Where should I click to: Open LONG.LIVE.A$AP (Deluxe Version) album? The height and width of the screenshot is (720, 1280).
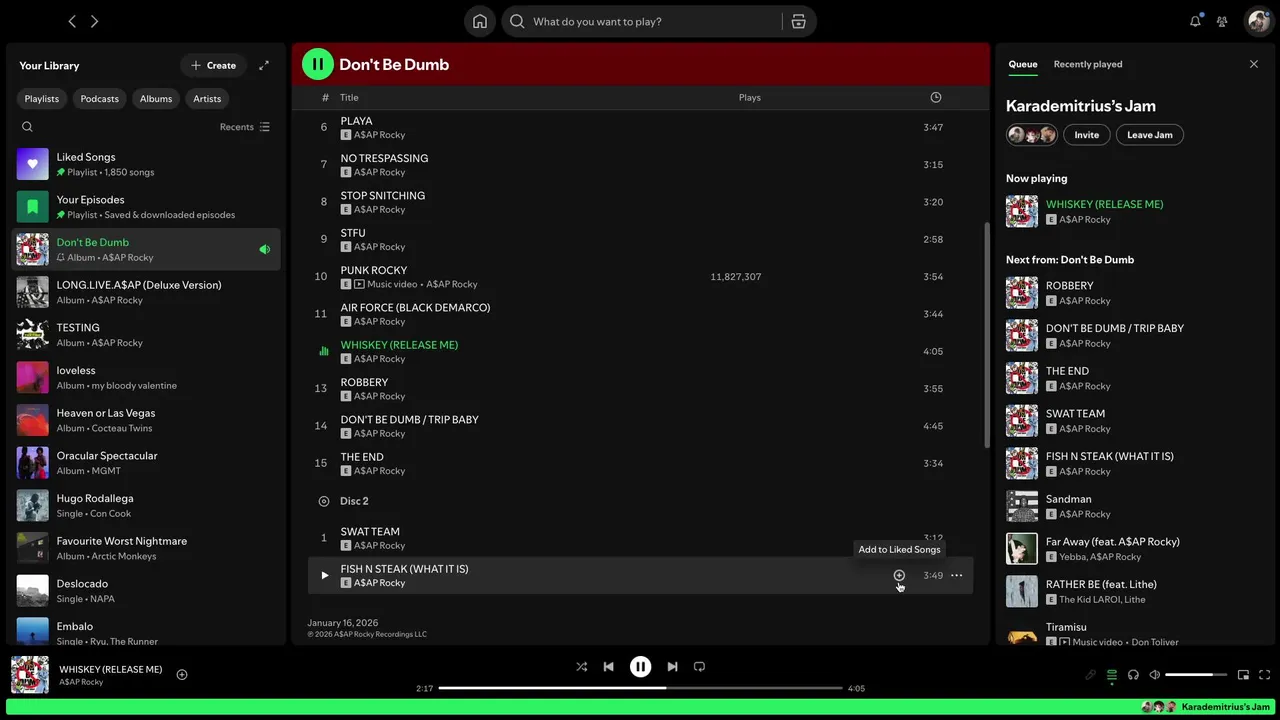coord(146,292)
